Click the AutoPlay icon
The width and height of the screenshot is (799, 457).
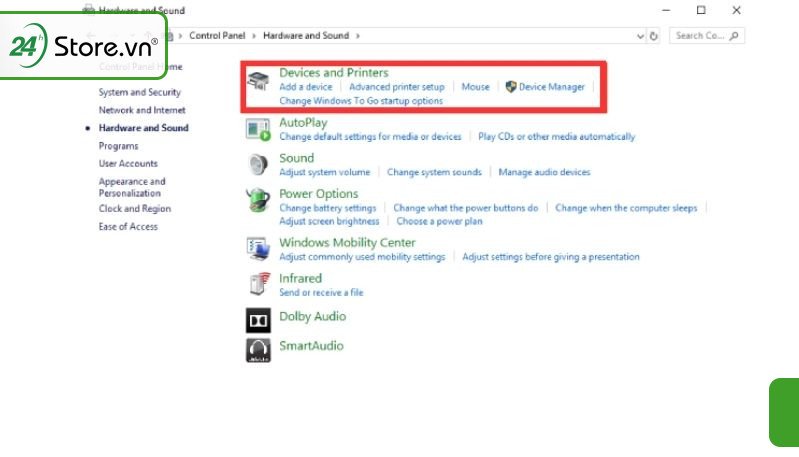(x=258, y=129)
